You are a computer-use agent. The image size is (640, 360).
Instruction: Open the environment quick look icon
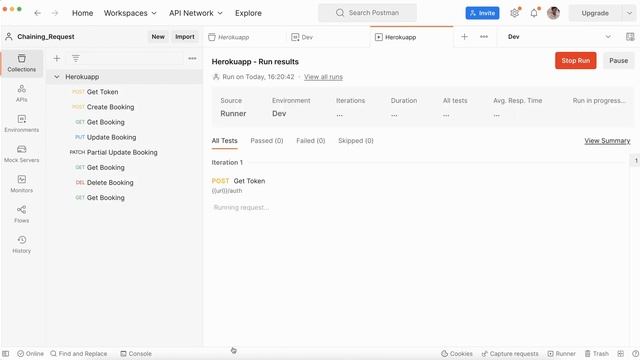tap(630, 37)
